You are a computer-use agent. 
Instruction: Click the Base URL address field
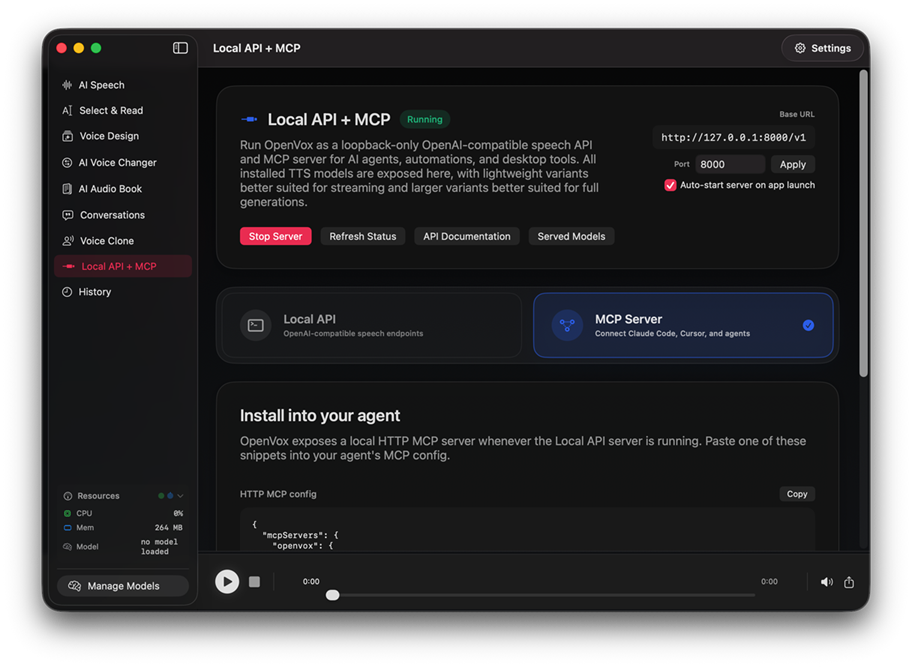[733, 138]
